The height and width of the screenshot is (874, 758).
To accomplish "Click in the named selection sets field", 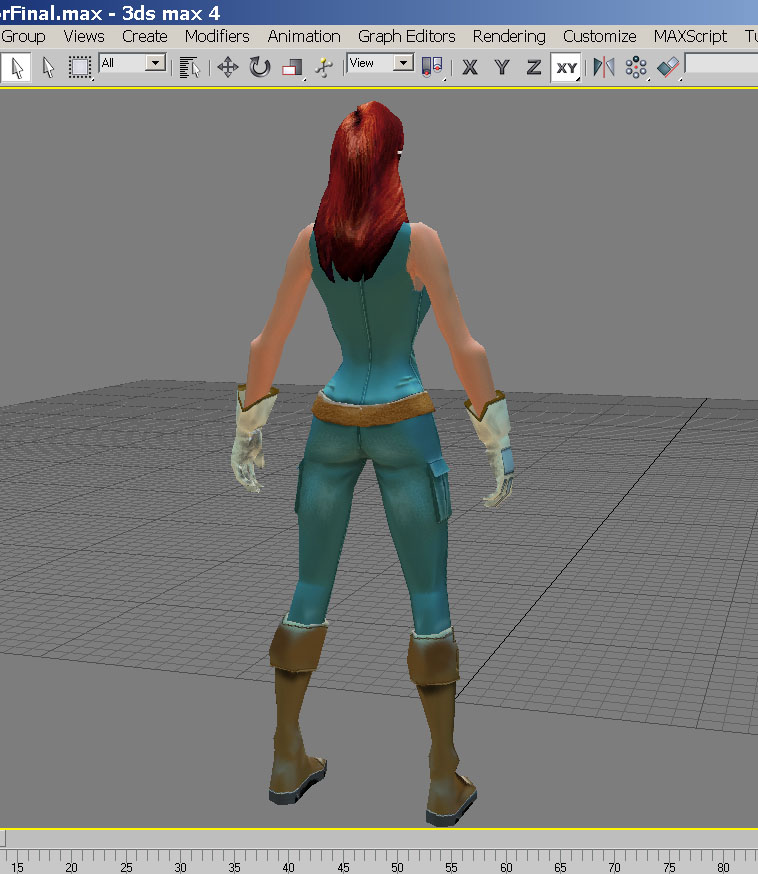I will (721, 64).
